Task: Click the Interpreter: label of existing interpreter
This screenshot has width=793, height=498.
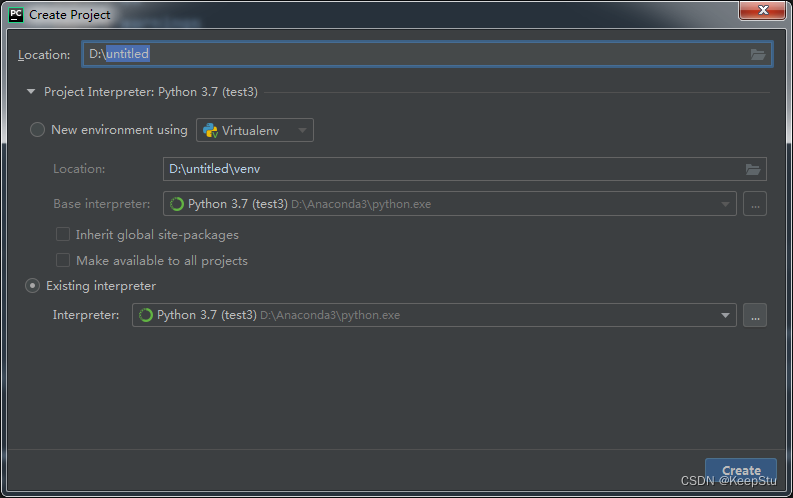Action: tap(86, 315)
